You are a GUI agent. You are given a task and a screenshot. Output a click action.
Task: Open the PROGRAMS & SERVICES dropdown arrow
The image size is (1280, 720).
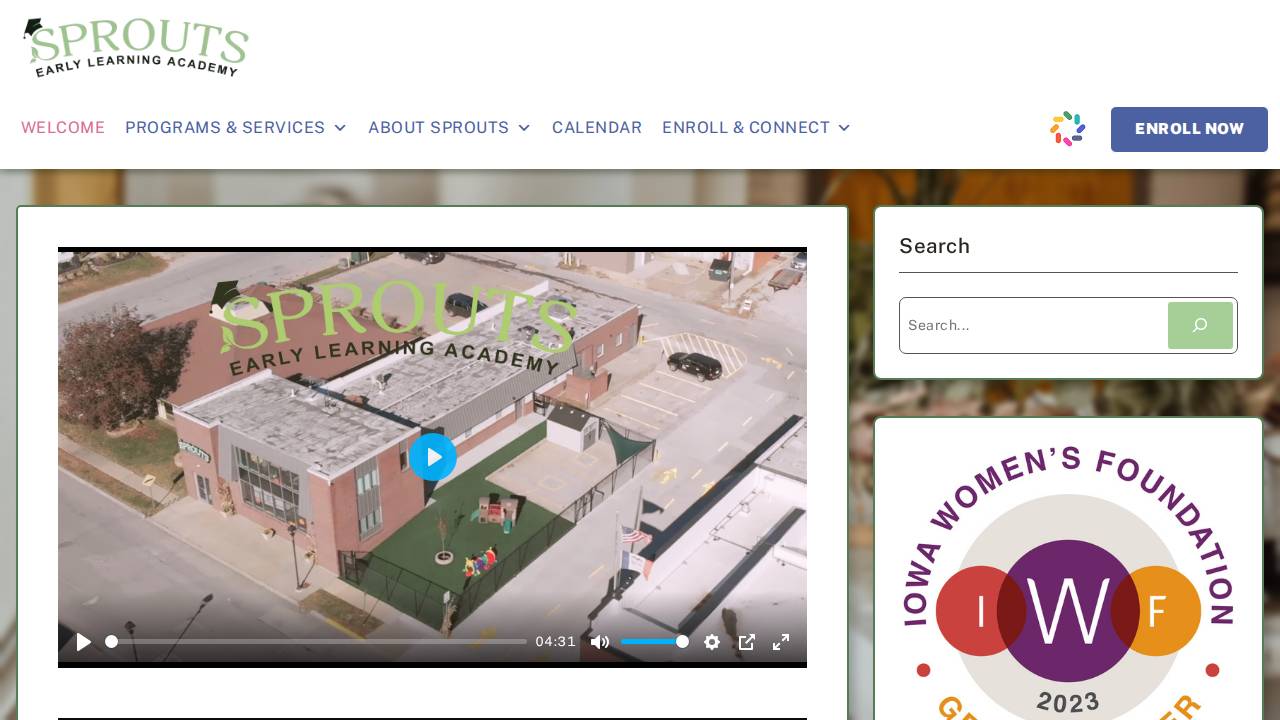(340, 128)
